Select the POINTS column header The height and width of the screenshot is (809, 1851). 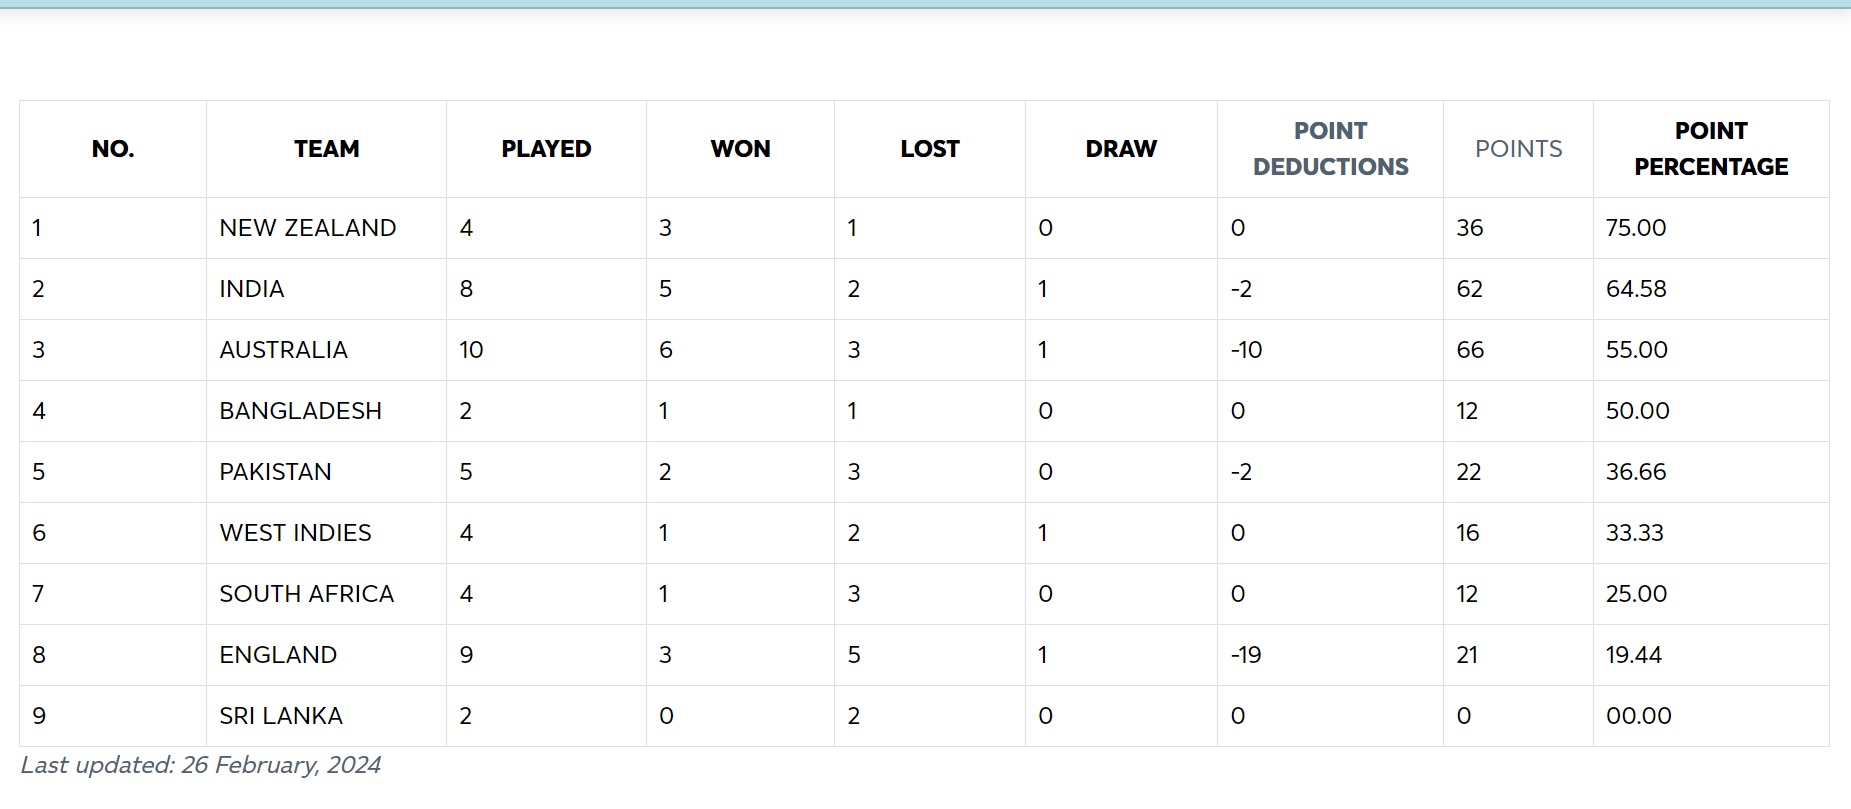(1518, 149)
